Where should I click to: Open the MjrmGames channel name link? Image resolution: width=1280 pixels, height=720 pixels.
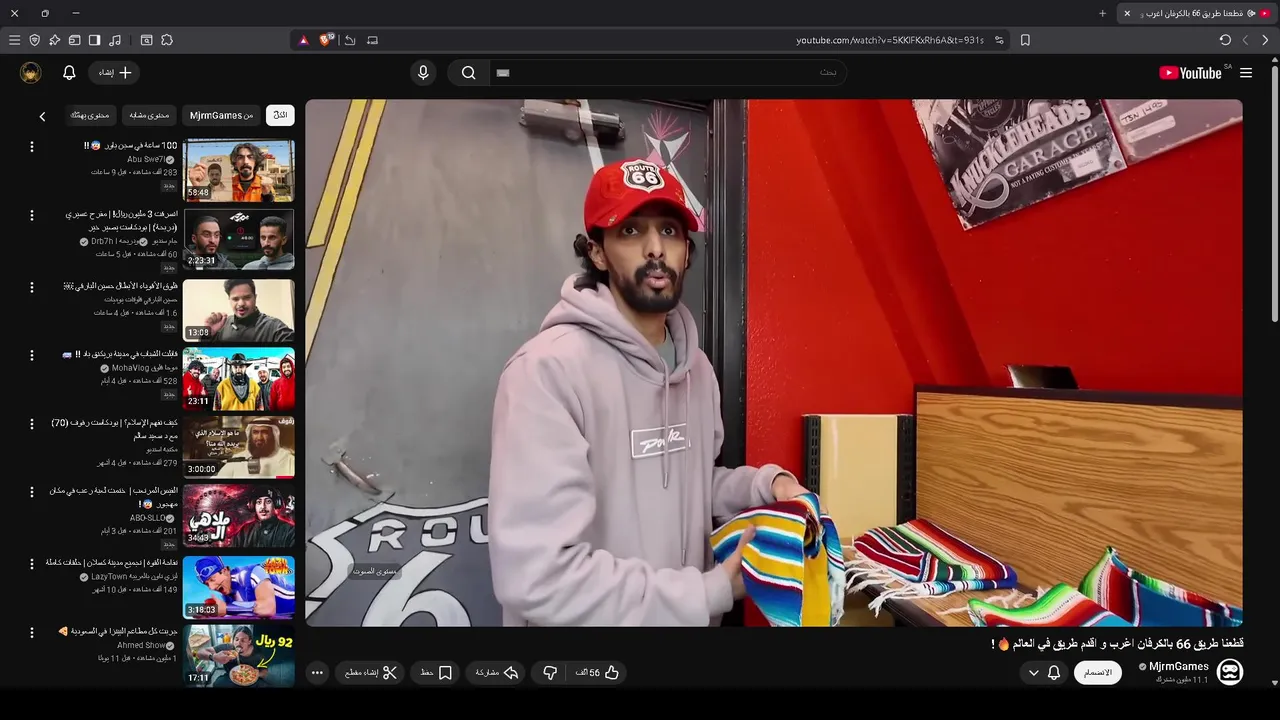pyautogui.click(x=1178, y=666)
